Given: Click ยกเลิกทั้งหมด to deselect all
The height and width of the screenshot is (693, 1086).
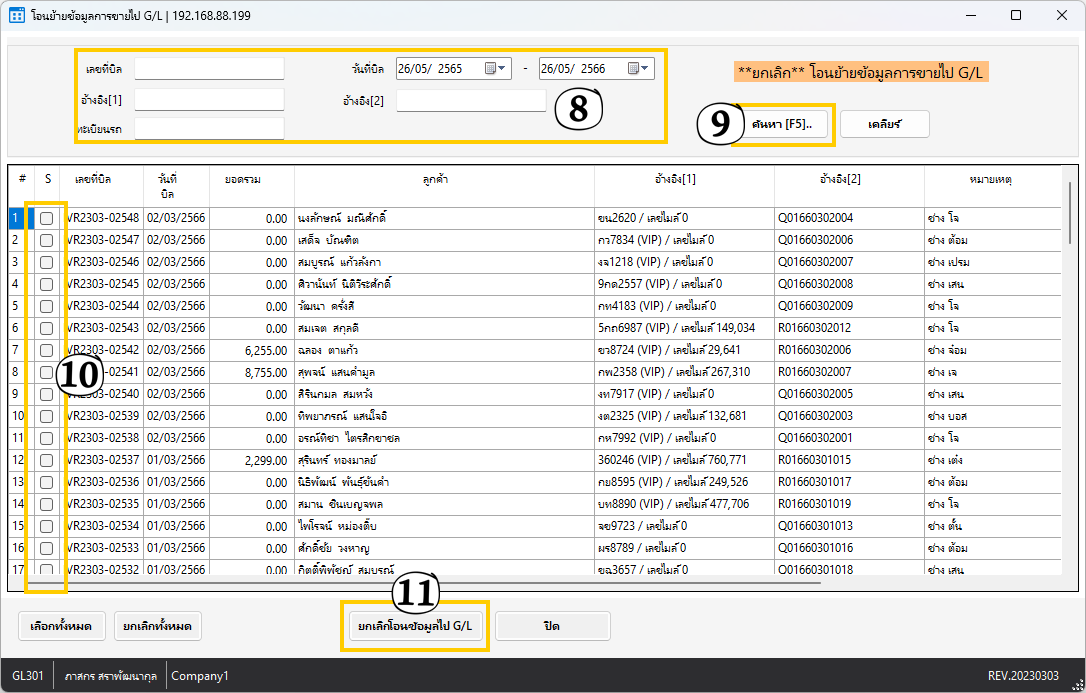Looking at the screenshot, I should (158, 626).
